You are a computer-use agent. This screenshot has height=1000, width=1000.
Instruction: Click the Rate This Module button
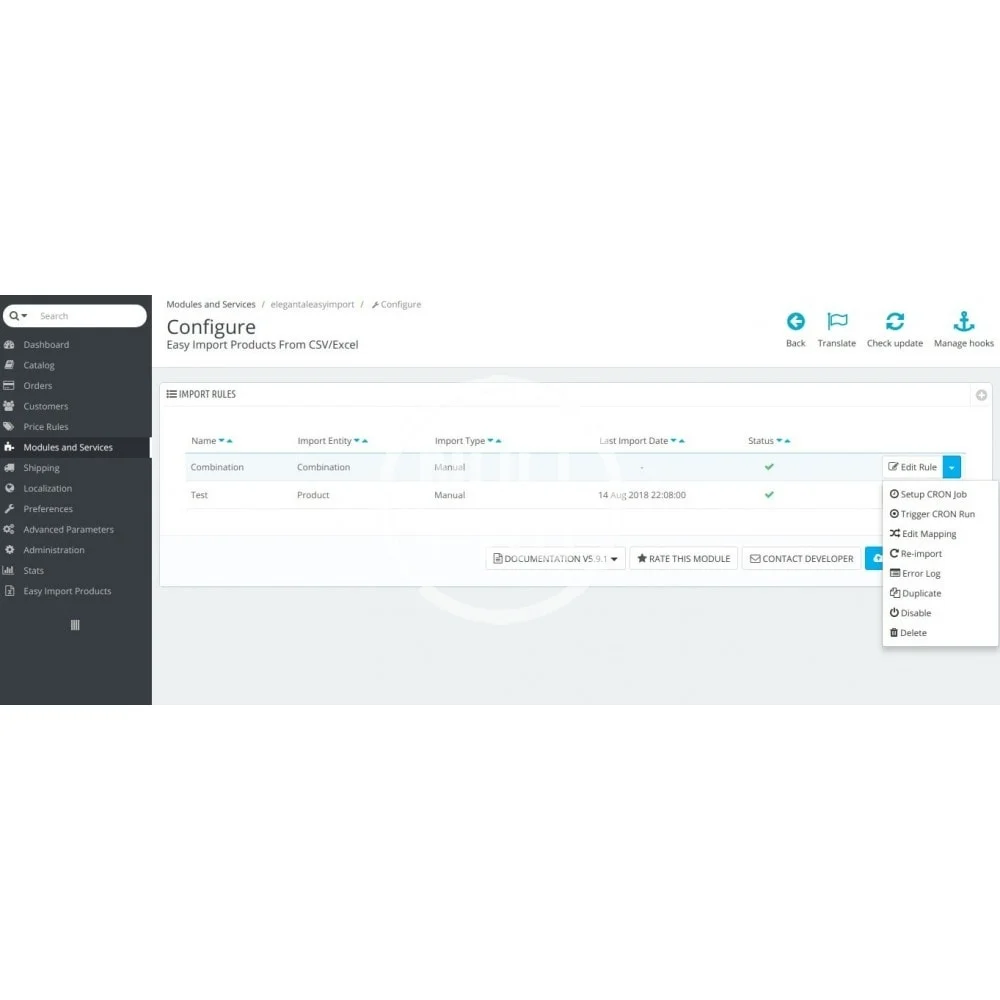click(x=684, y=558)
